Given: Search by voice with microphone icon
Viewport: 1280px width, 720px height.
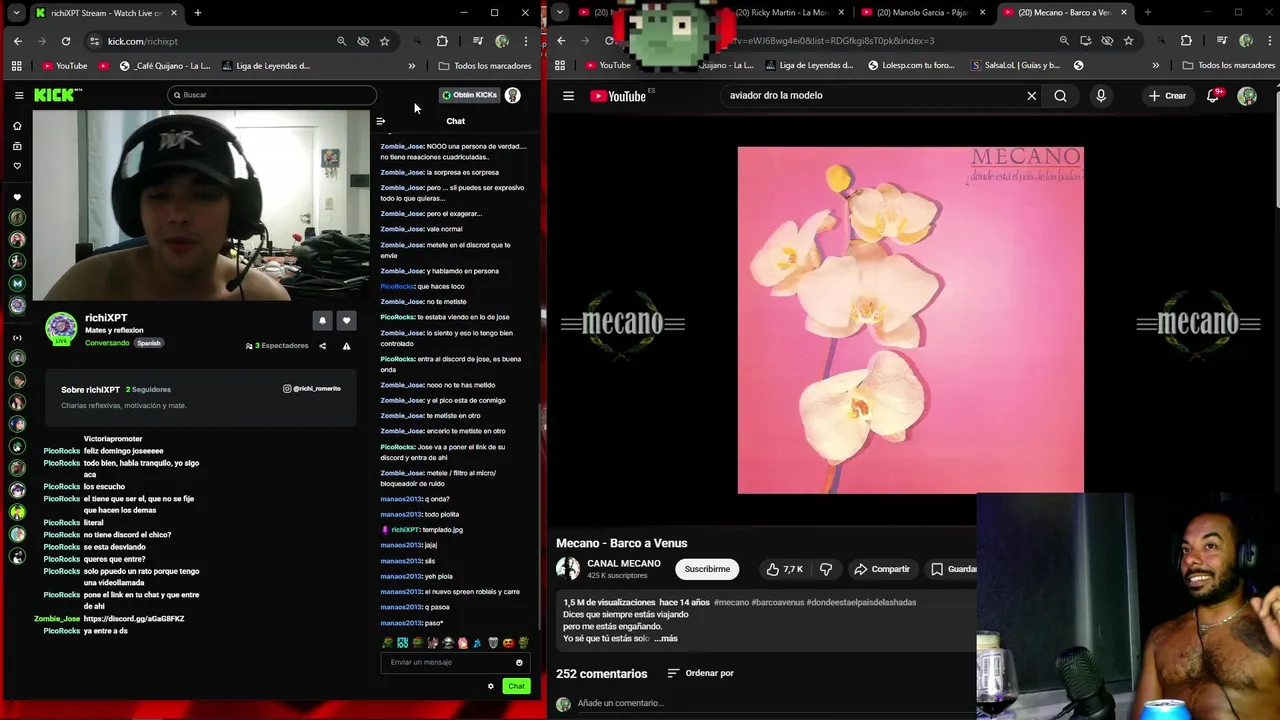Looking at the screenshot, I should [1101, 96].
